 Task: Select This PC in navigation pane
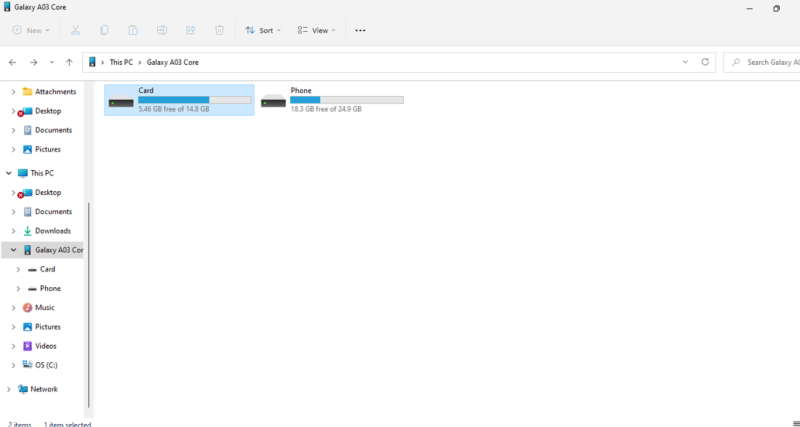click(x=36, y=173)
